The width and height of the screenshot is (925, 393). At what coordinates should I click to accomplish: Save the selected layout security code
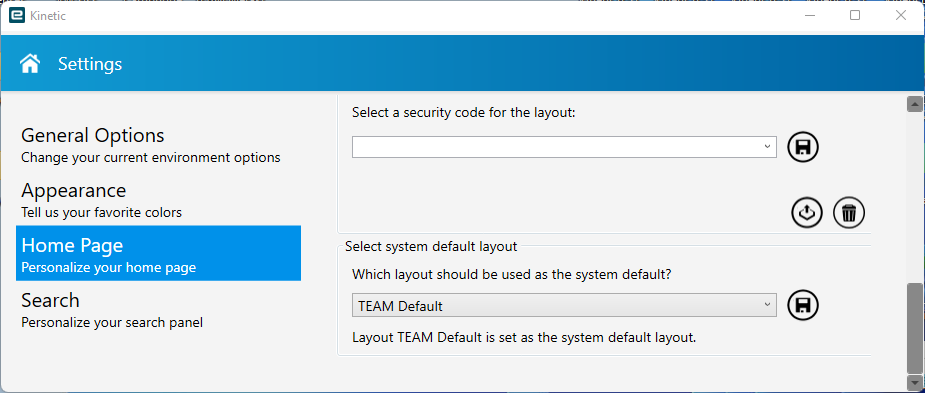(803, 147)
